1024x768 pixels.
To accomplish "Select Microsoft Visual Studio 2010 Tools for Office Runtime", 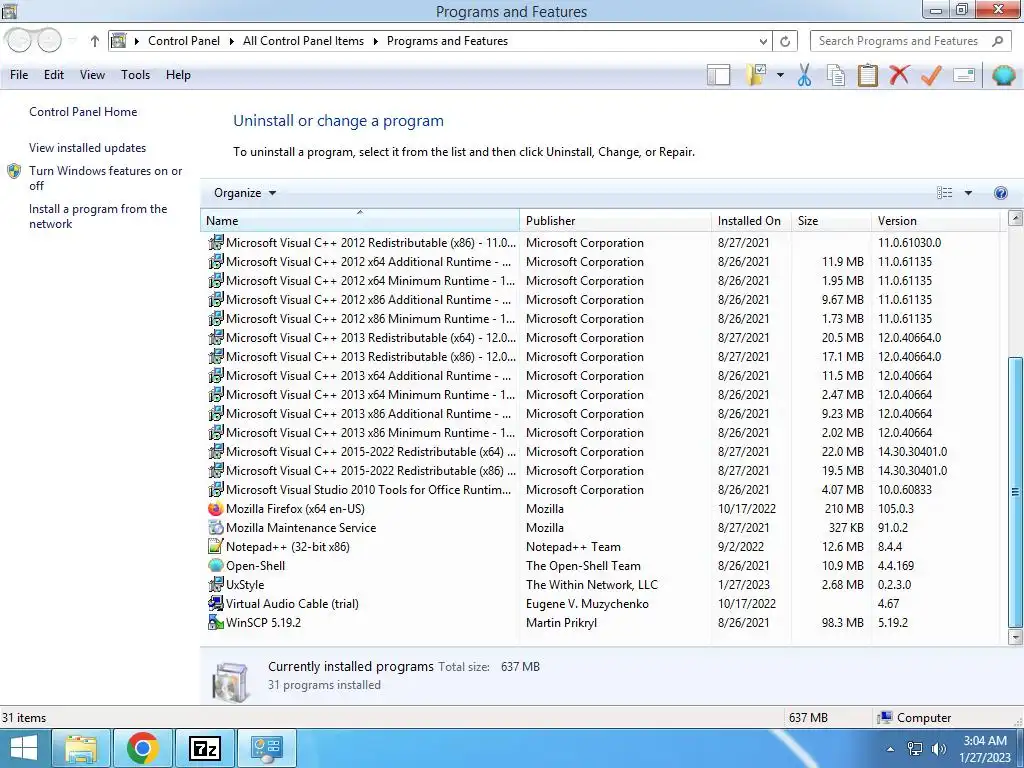I will [603, 490].
